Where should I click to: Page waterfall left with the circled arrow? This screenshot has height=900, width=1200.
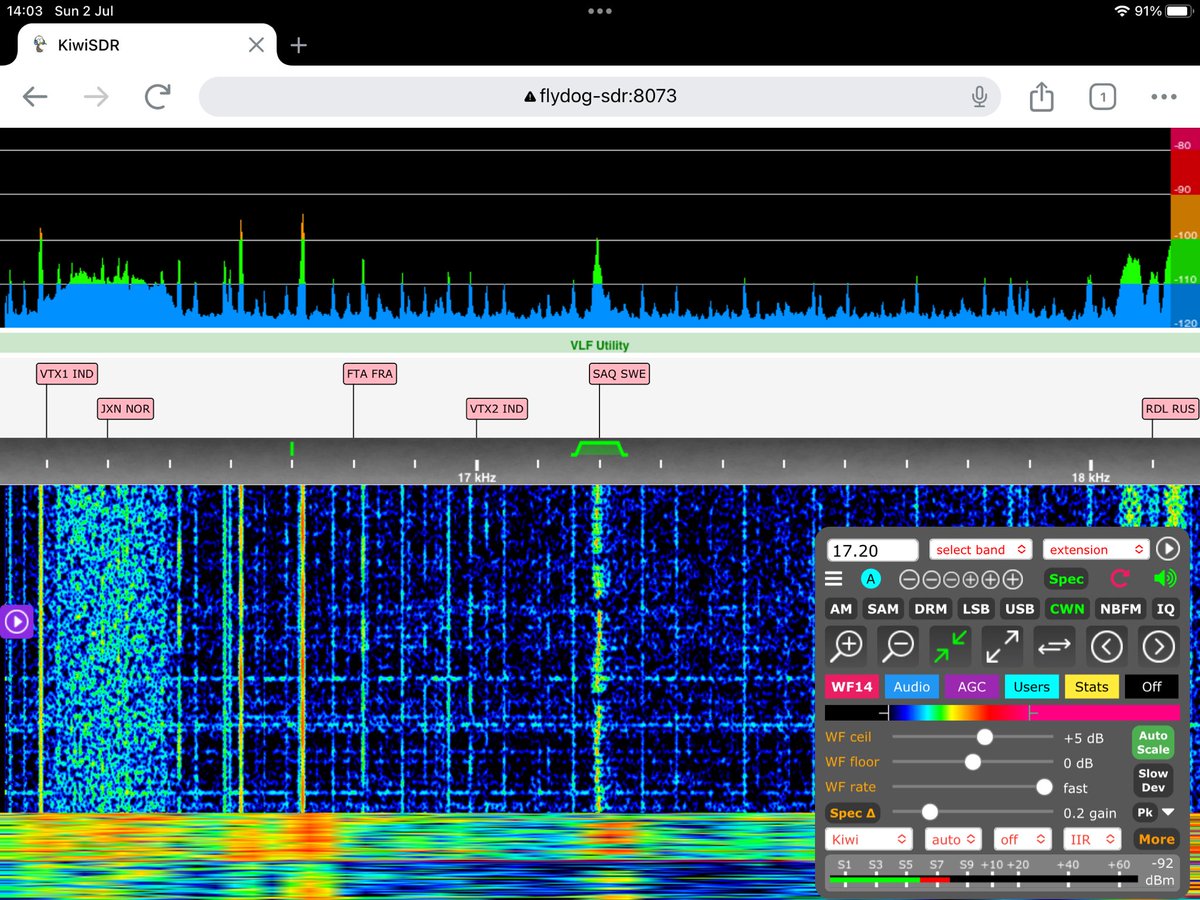(1106, 646)
